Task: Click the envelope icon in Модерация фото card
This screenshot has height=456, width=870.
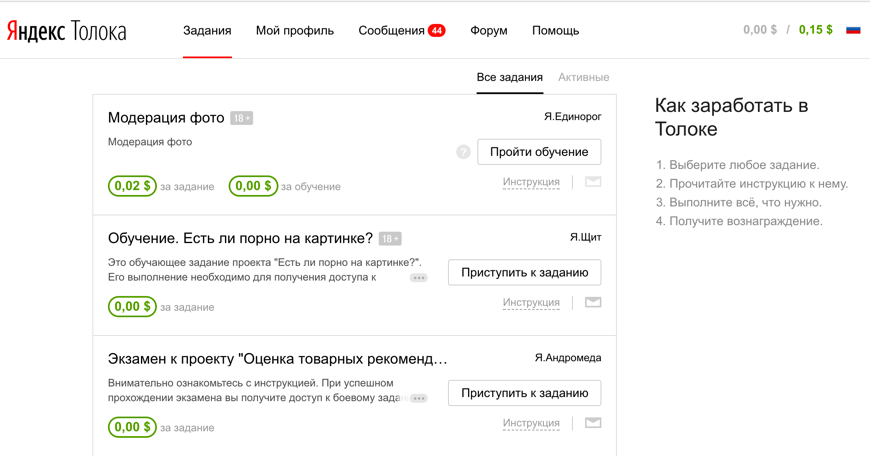Action: [593, 181]
